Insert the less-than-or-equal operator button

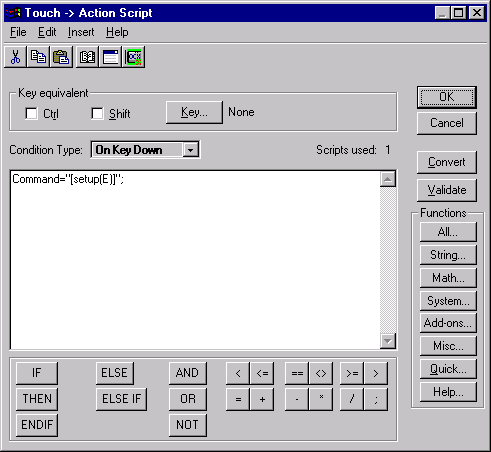pyautogui.click(x=262, y=373)
